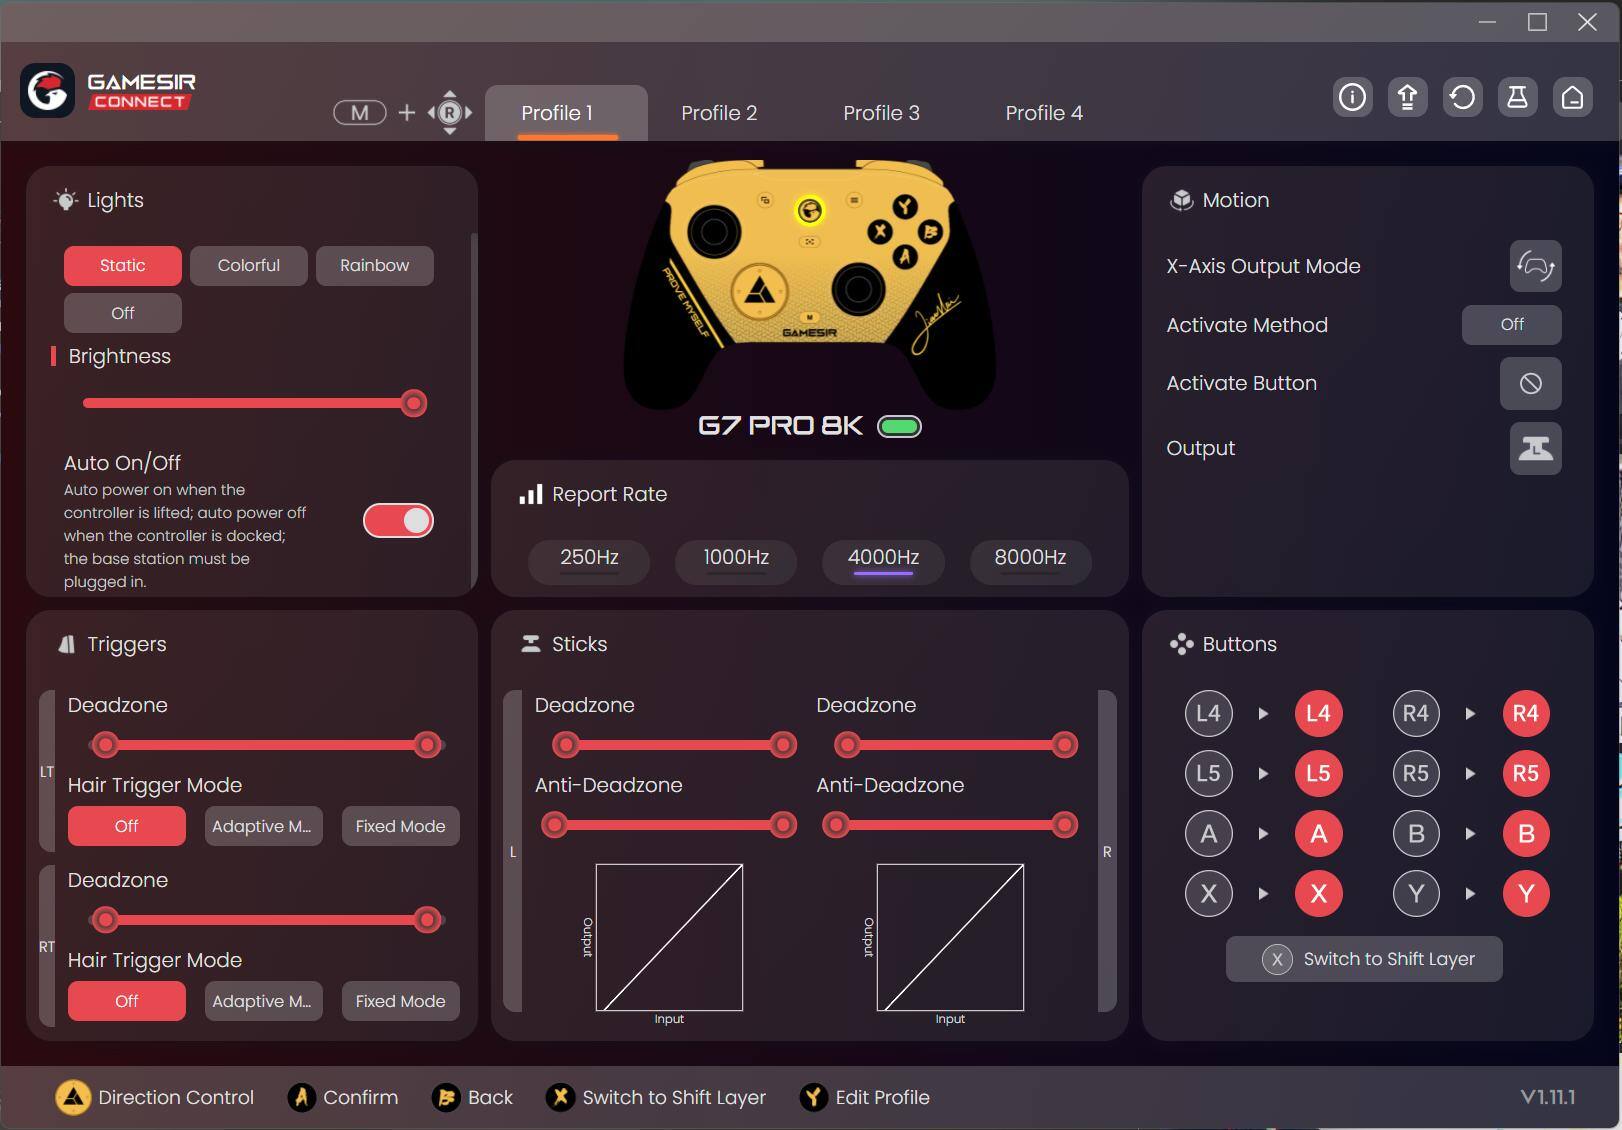Click Edit Profile hint in footer

click(x=865, y=1098)
